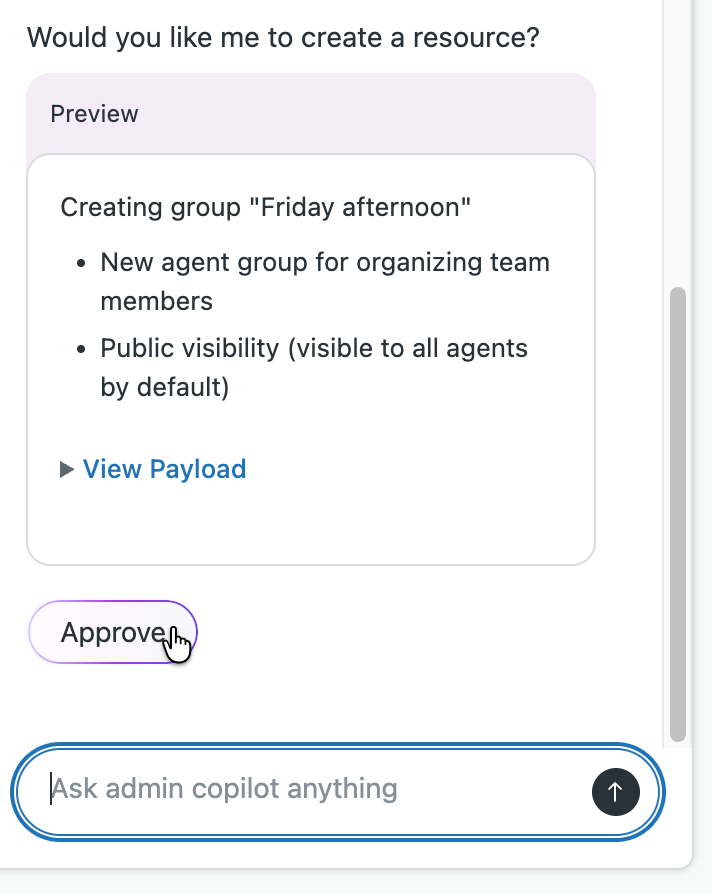The width and height of the screenshot is (712, 894).
Task: Click the second bullet point marker
Action: coord(84,350)
